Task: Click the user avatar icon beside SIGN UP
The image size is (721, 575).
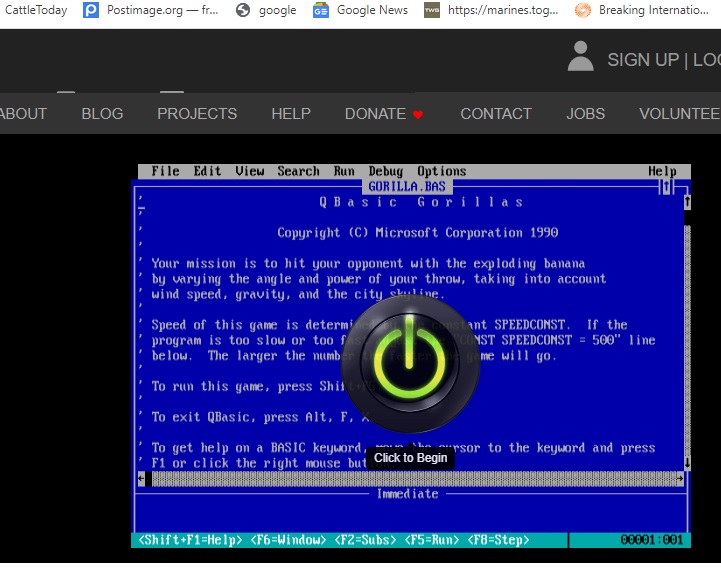Action: [x=580, y=57]
